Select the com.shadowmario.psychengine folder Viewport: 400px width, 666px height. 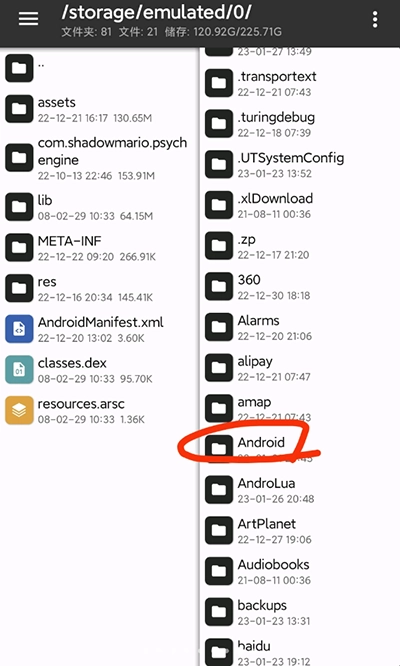(99, 158)
